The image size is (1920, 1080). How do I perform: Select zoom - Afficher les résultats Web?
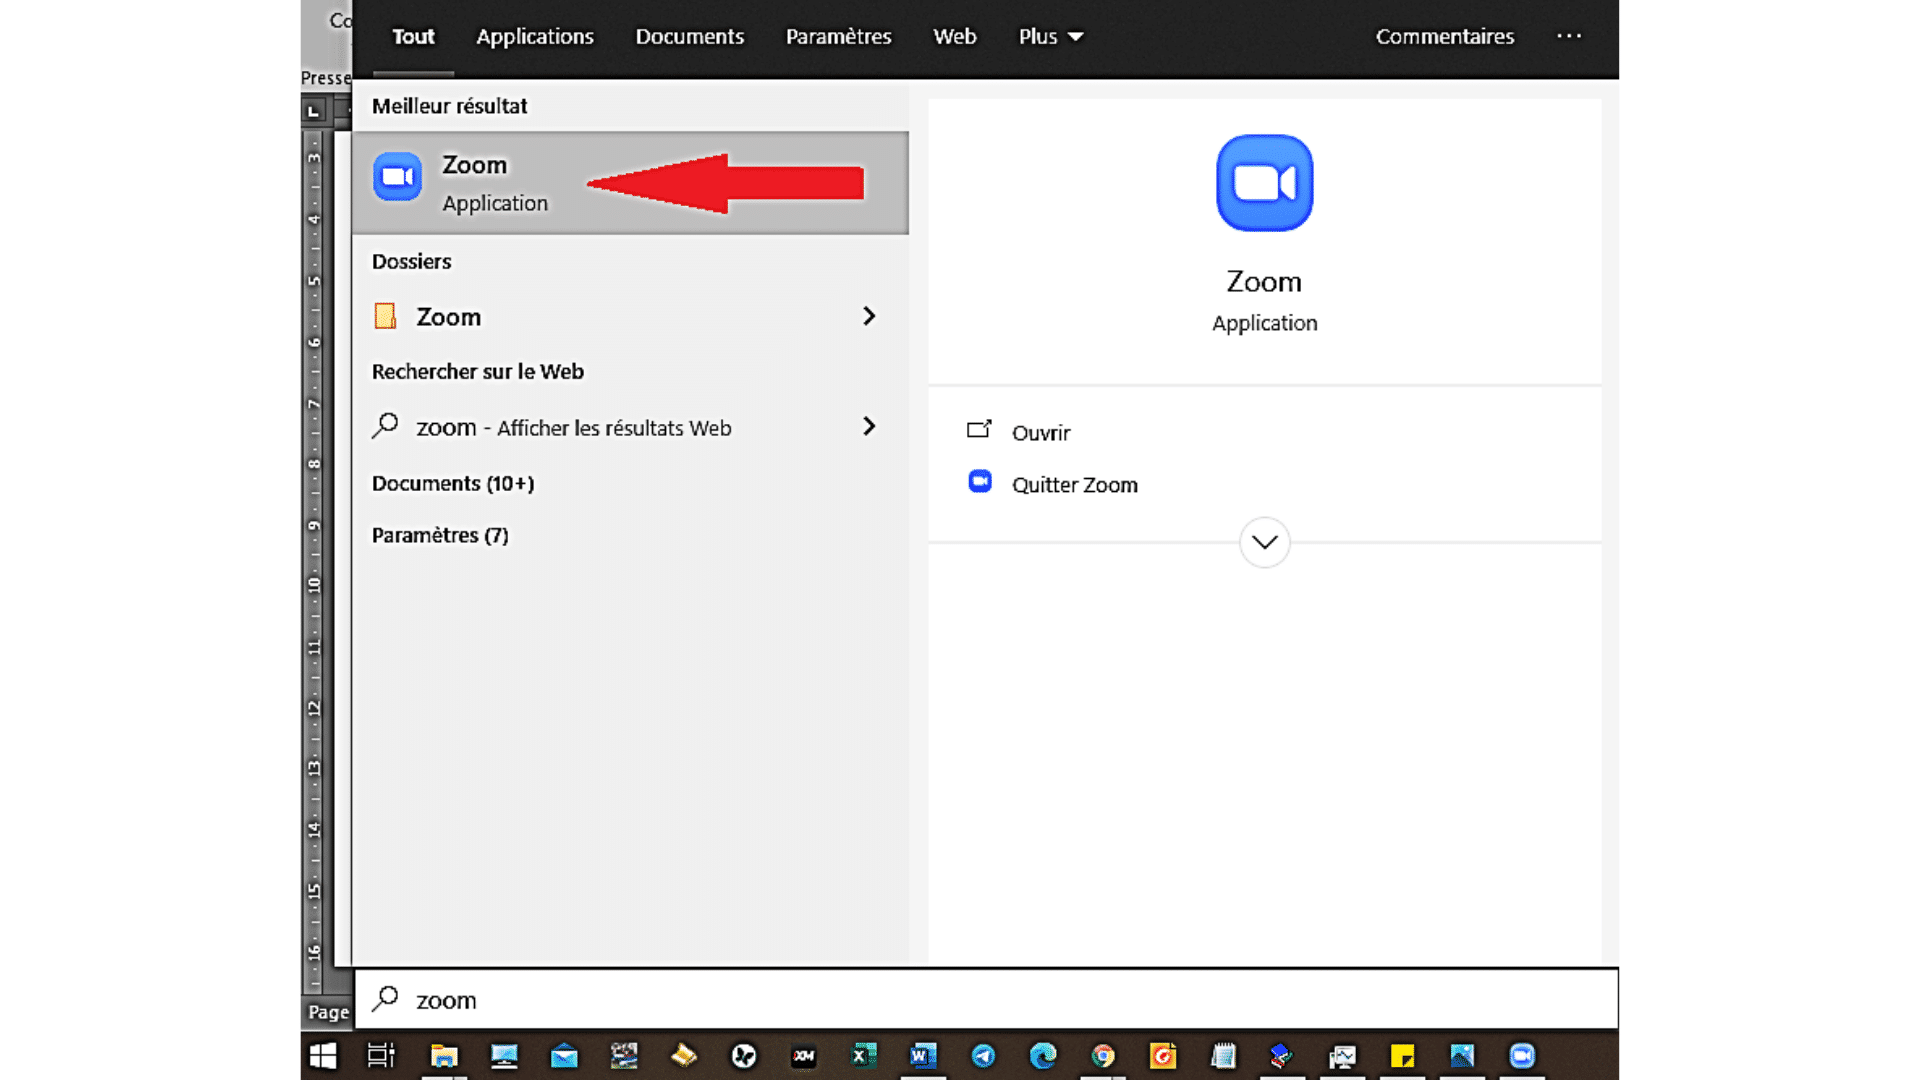(x=630, y=427)
